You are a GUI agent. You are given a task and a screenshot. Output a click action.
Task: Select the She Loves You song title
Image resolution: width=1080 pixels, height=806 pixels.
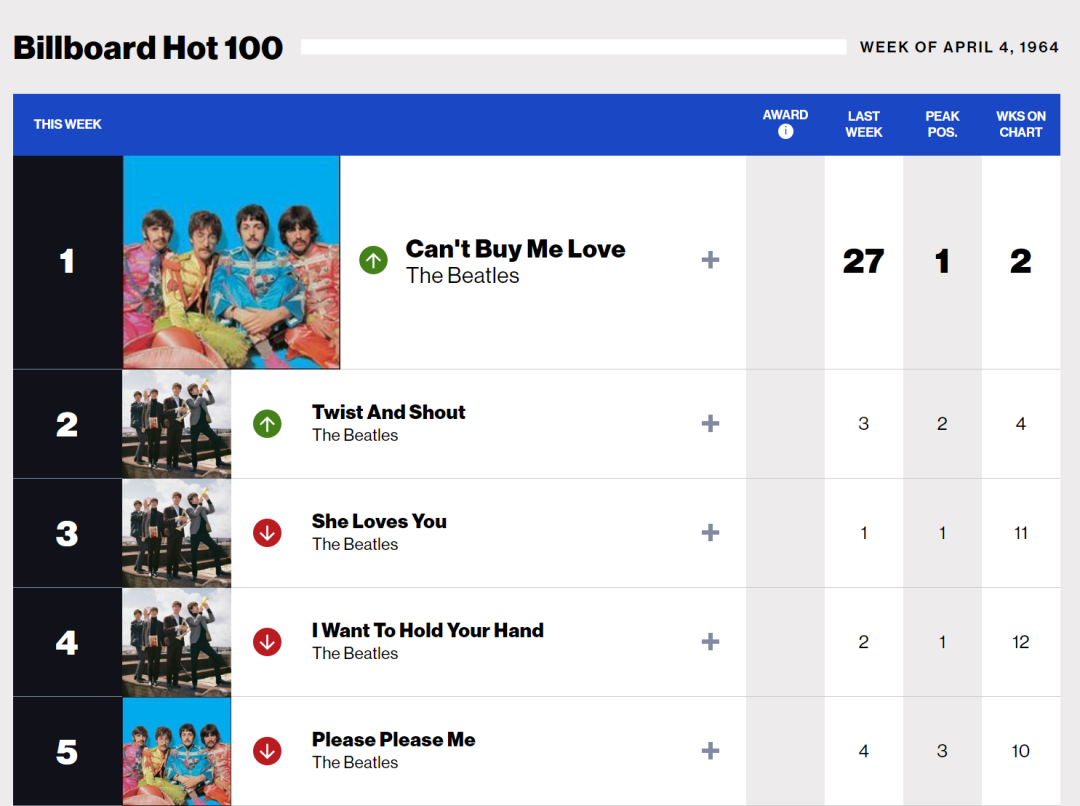(x=379, y=521)
